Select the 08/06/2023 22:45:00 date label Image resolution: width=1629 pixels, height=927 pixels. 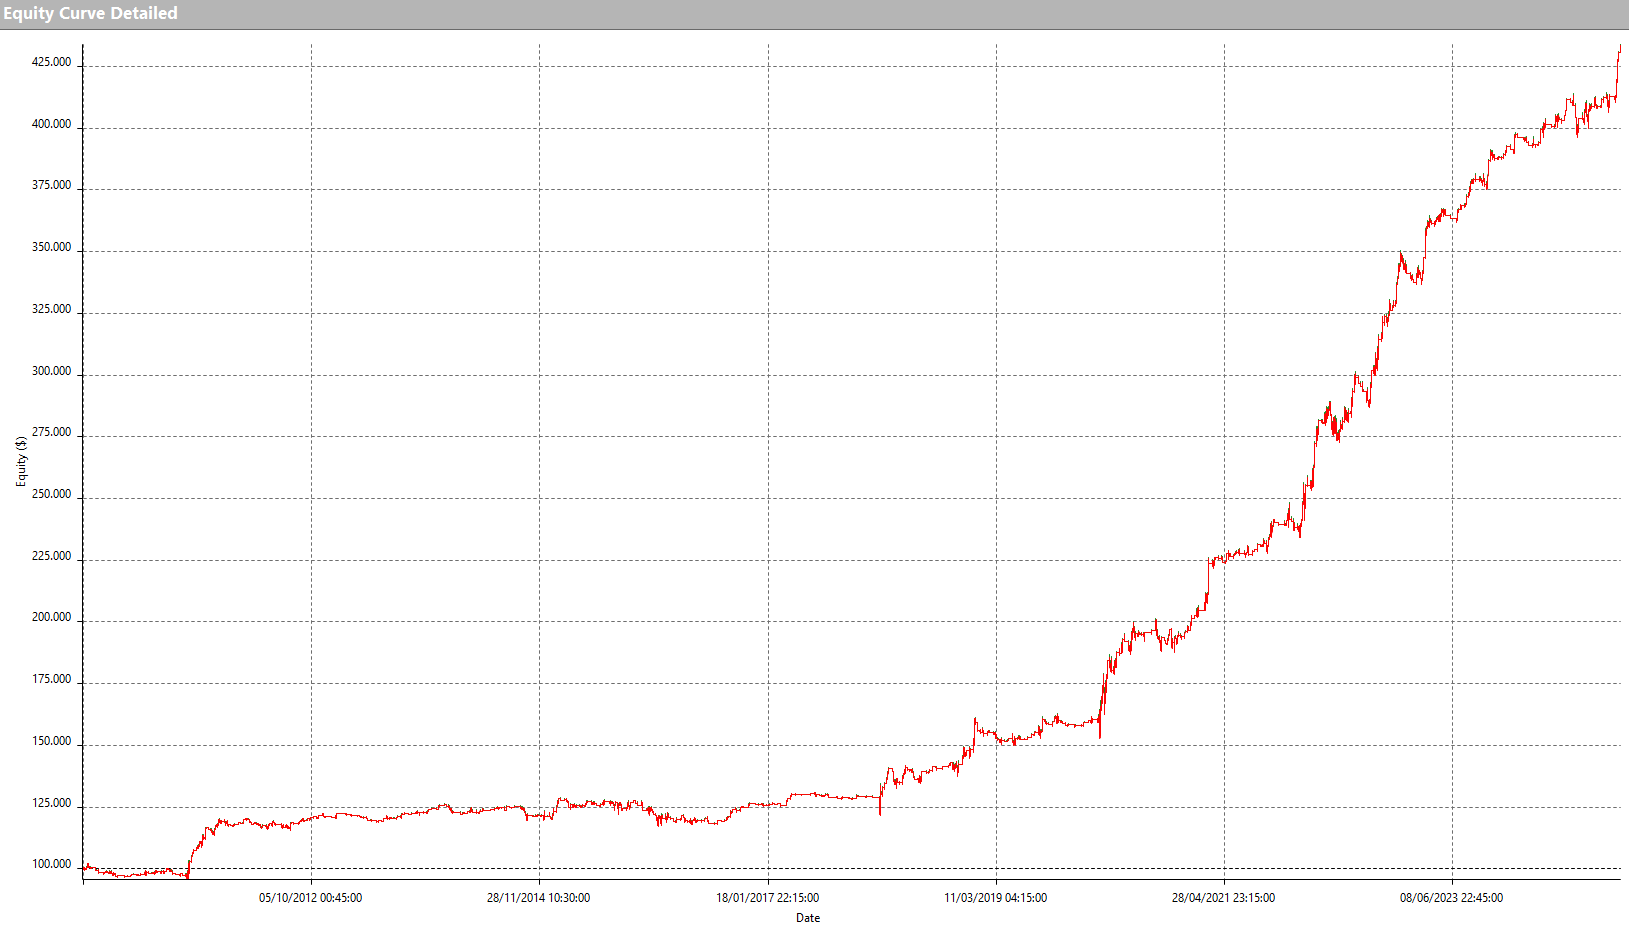1451,898
